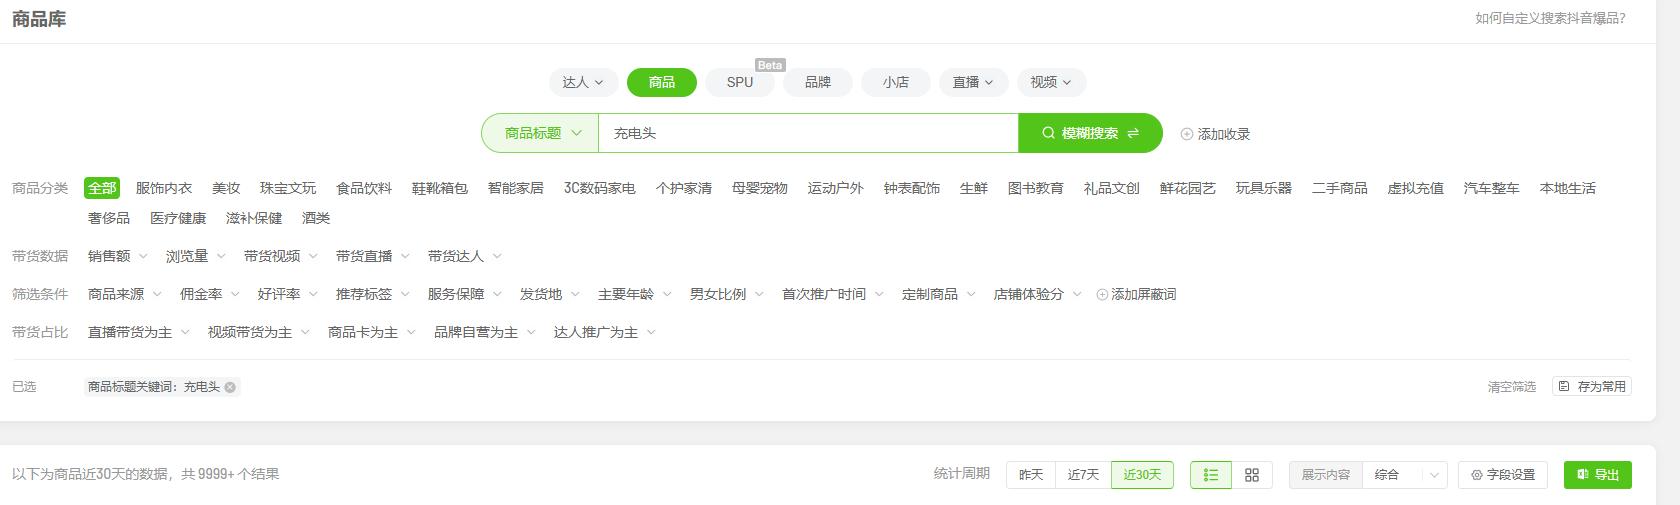The height and width of the screenshot is (505, 1680).
Task: Select the 3C数码家电 category
Action: 599,188
